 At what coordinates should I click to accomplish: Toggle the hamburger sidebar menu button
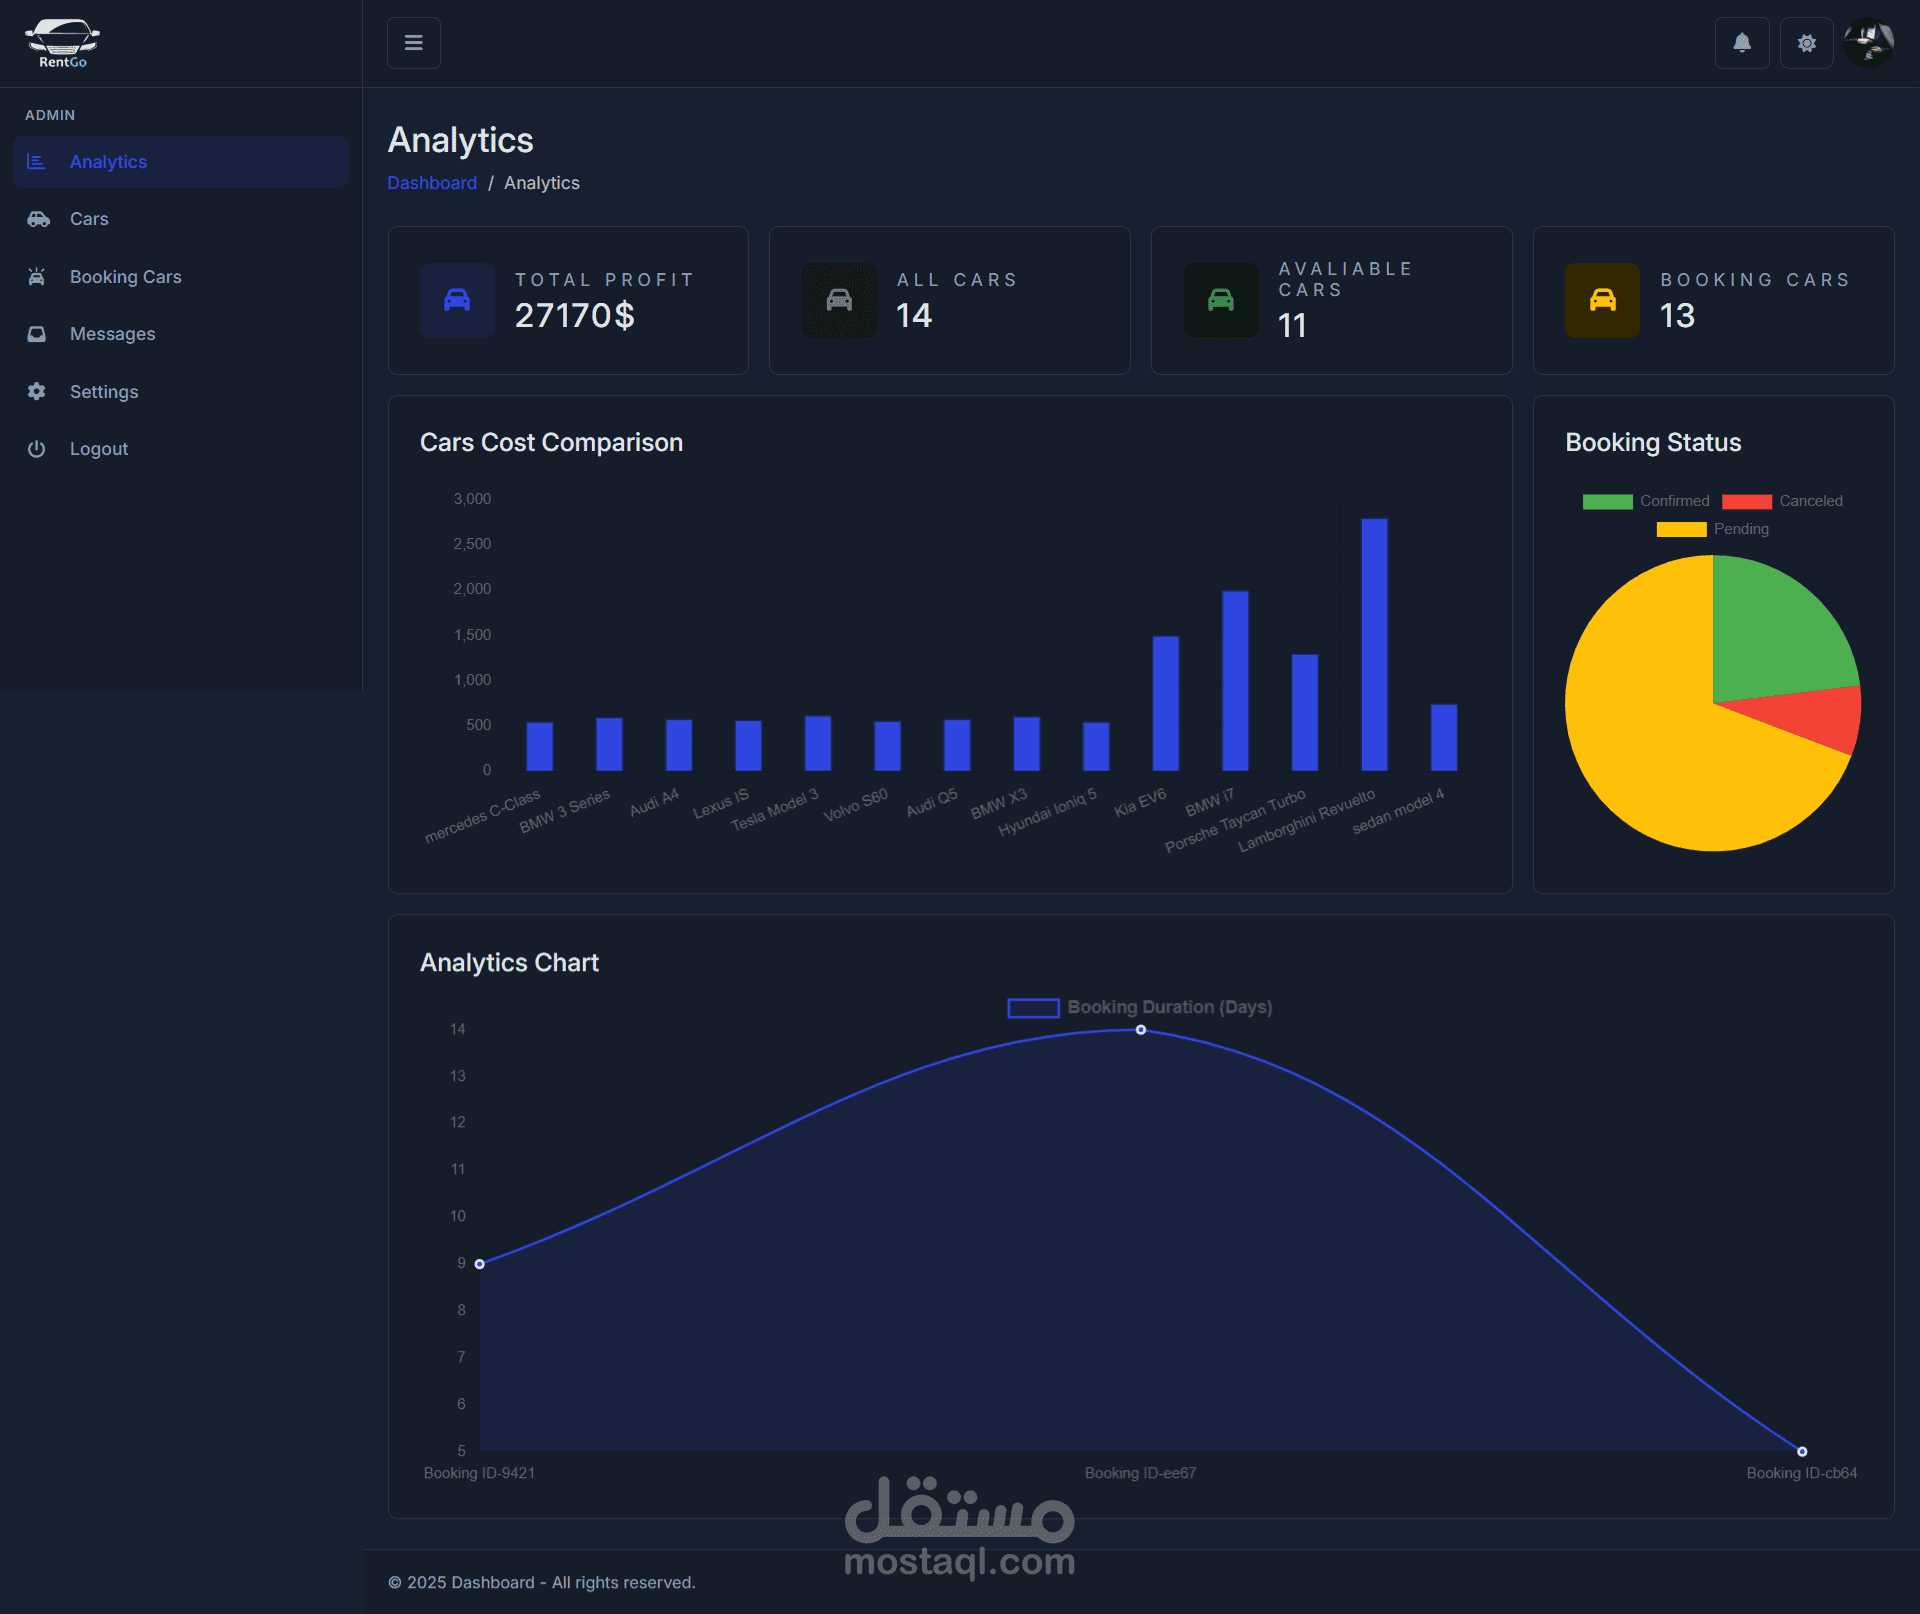(413, 43)
